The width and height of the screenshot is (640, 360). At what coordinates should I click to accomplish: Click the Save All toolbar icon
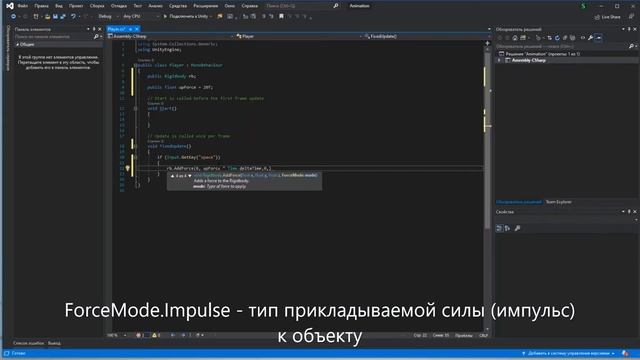click(x=63, y=16)
